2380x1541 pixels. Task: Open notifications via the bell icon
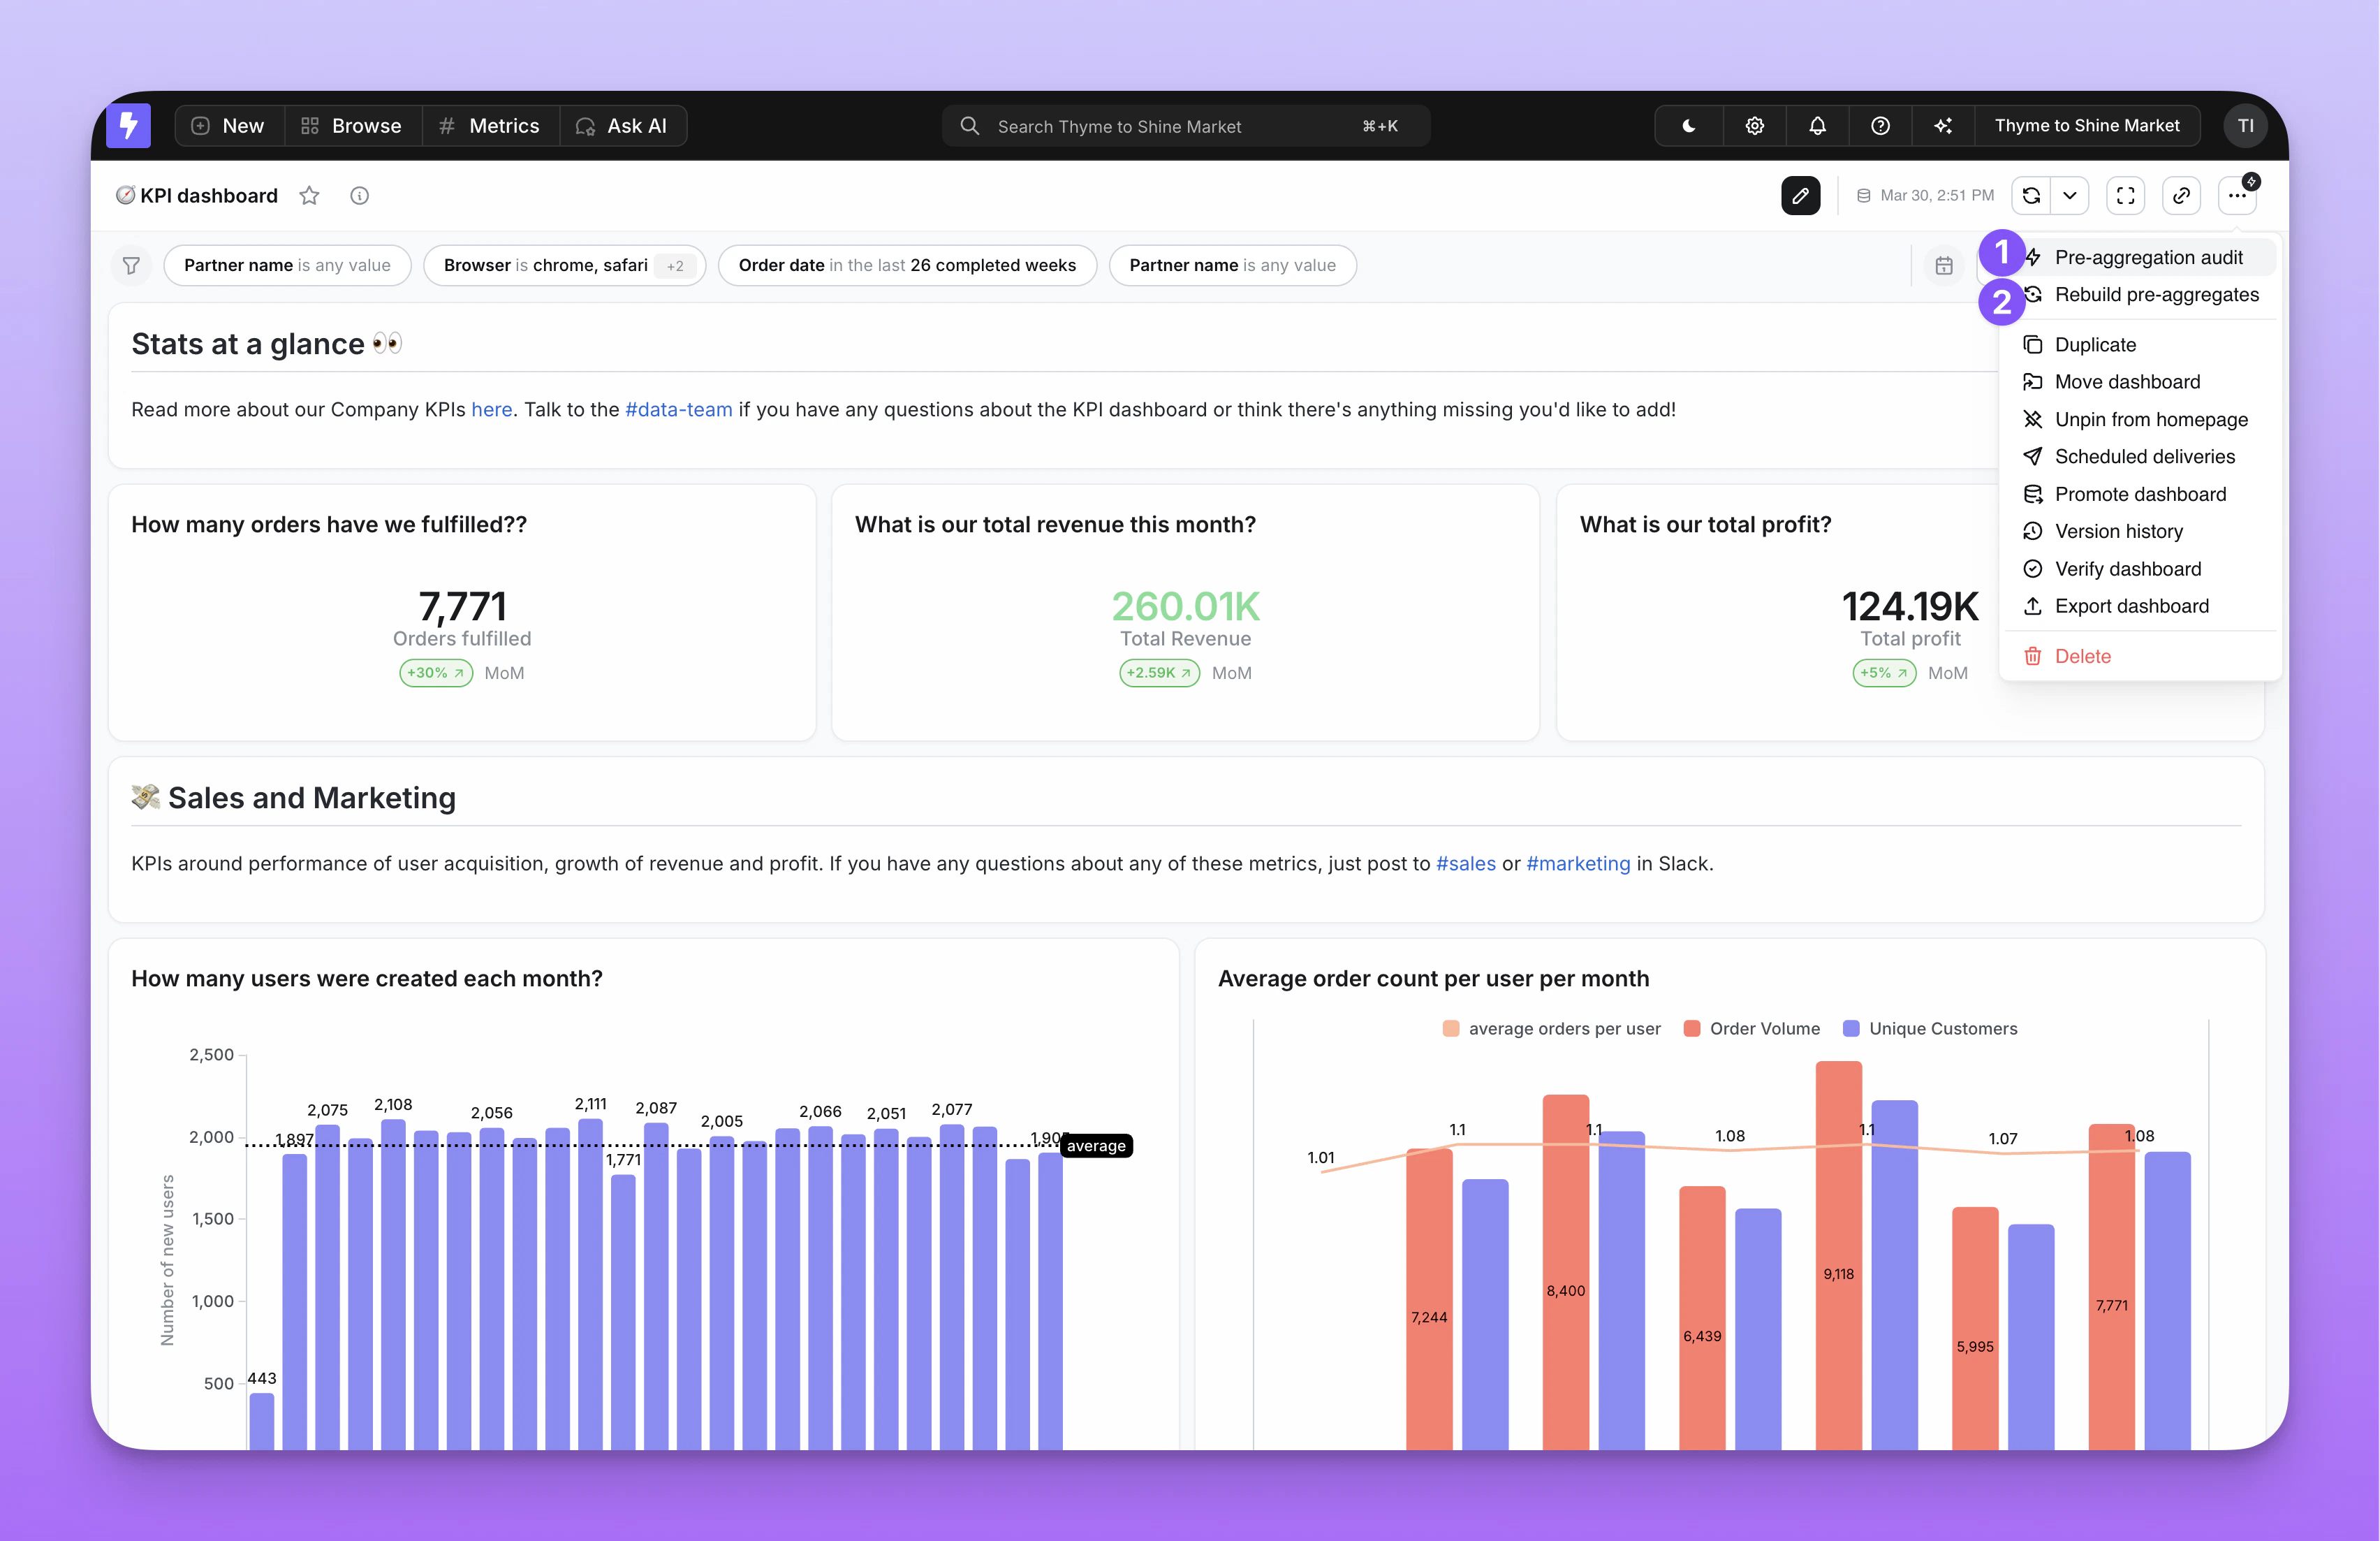pyautogui.click(x=1817, y=126)
